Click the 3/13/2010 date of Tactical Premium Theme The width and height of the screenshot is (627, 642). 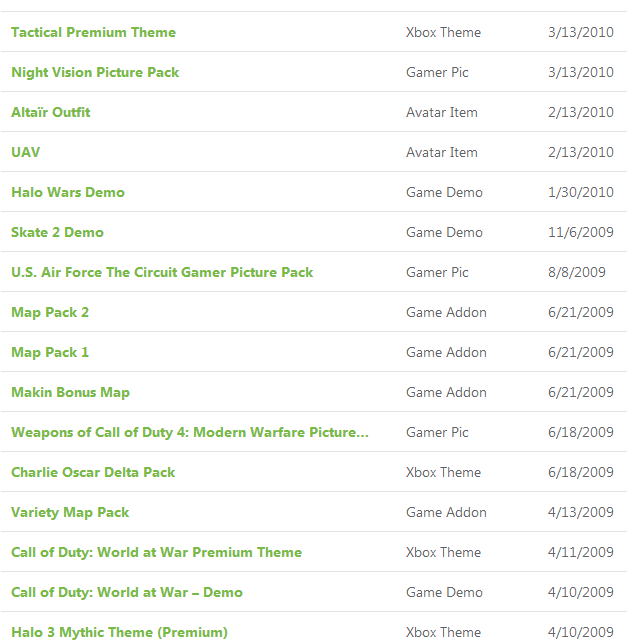581,32
